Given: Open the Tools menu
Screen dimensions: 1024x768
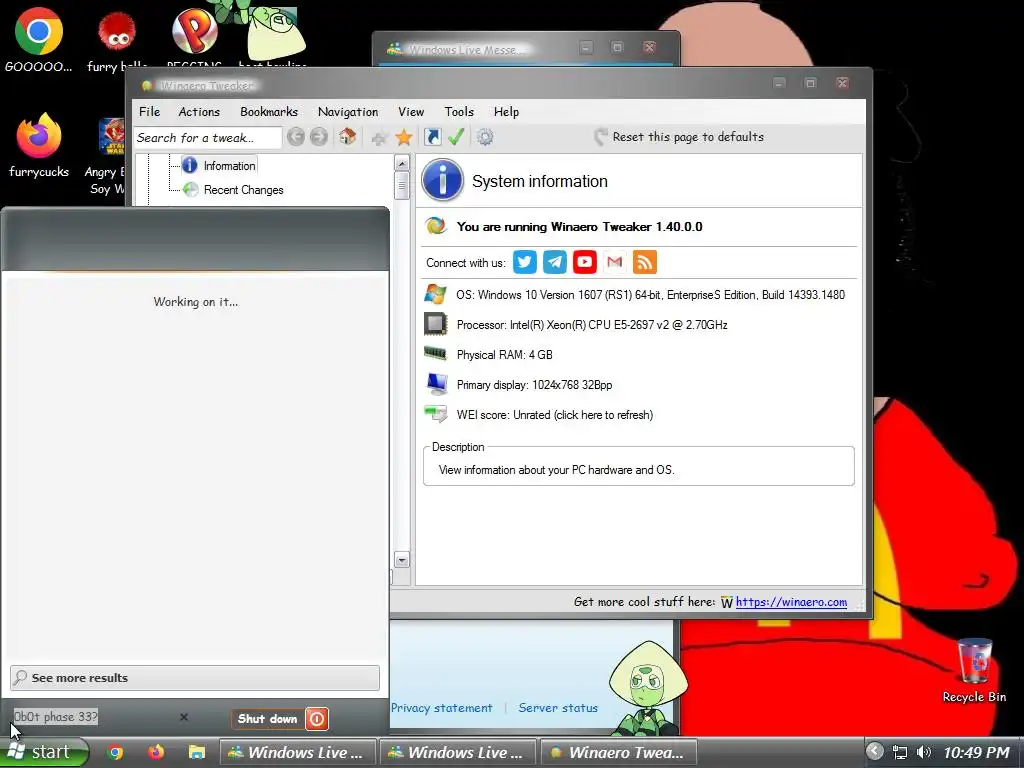Looking at the screenshot, I should point(459,112).
